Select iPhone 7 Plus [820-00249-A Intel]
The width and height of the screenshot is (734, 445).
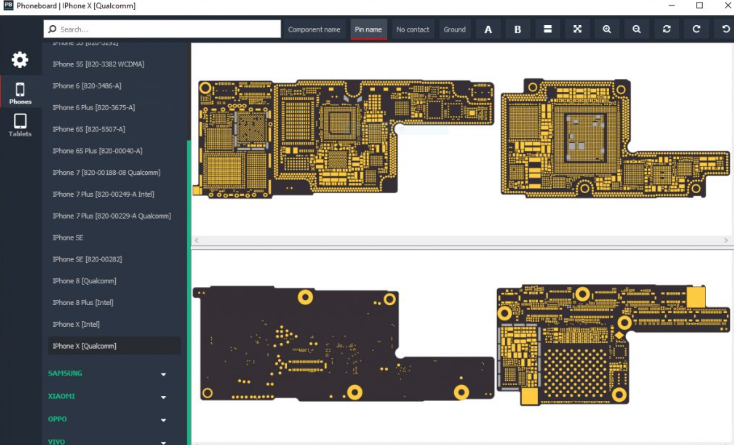103,194
